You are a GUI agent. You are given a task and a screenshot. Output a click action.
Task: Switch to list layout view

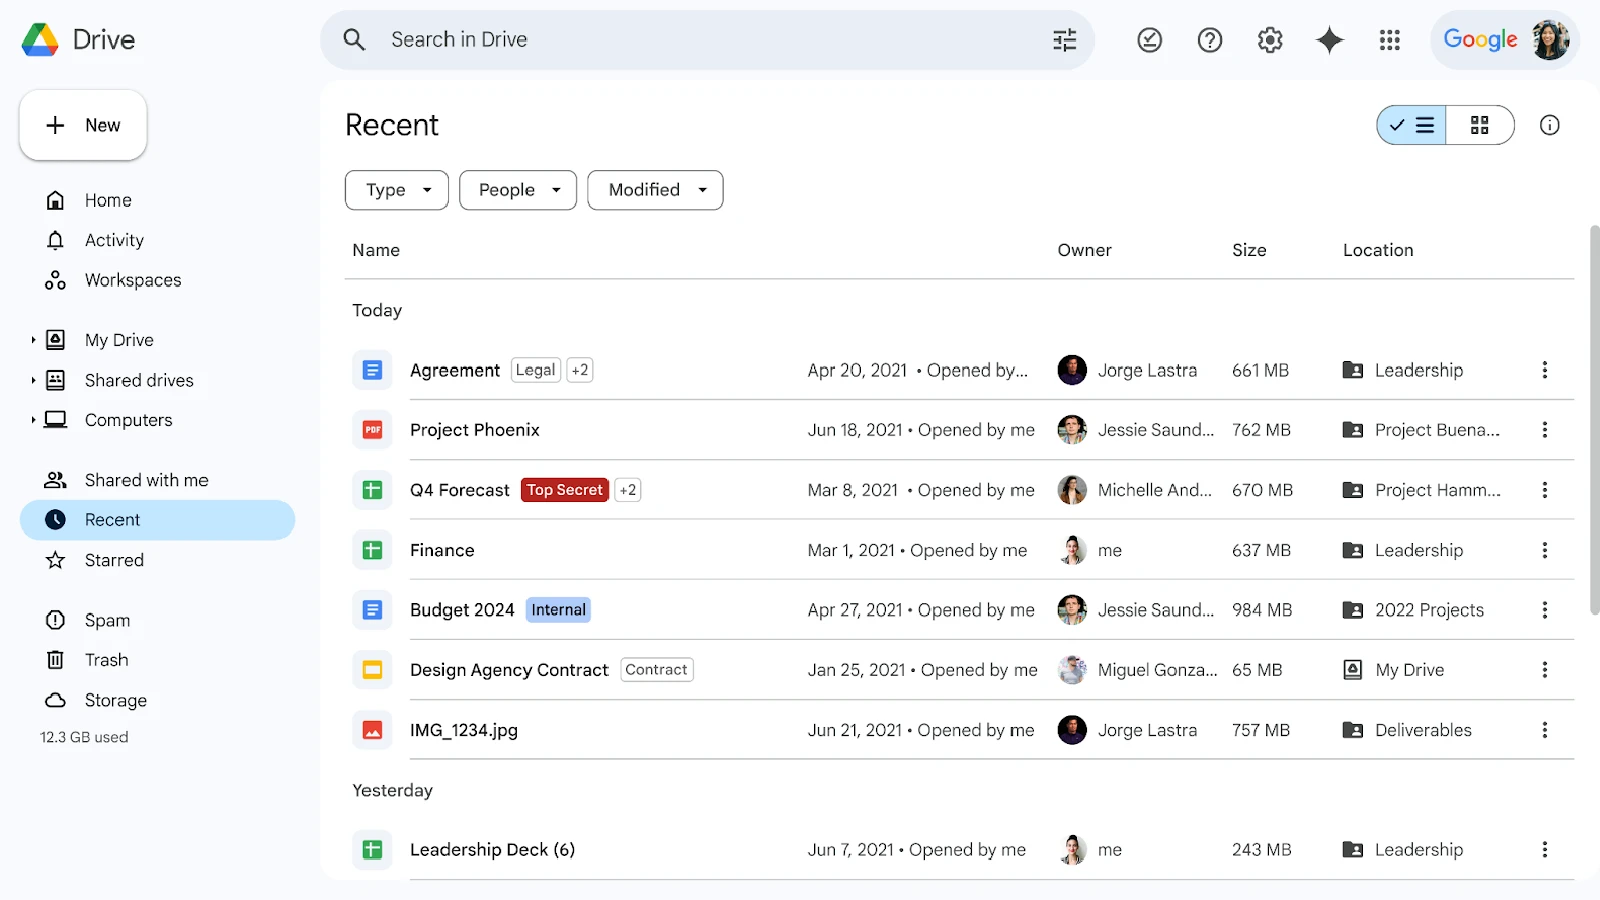1412,125
